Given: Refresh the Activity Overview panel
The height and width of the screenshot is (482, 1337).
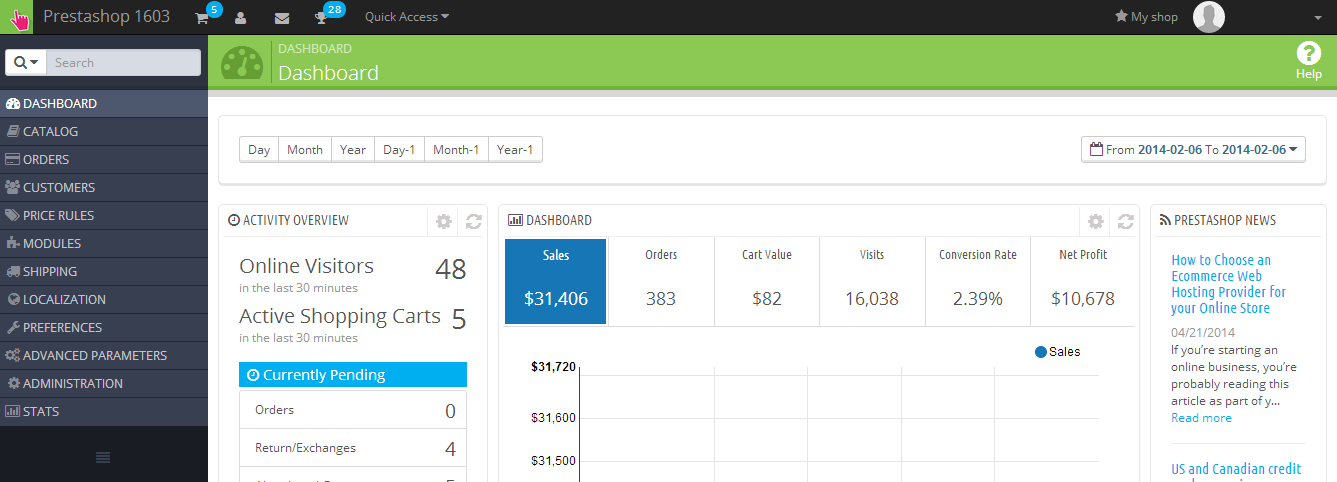Looking at the screenshot, I should point(474,221).
